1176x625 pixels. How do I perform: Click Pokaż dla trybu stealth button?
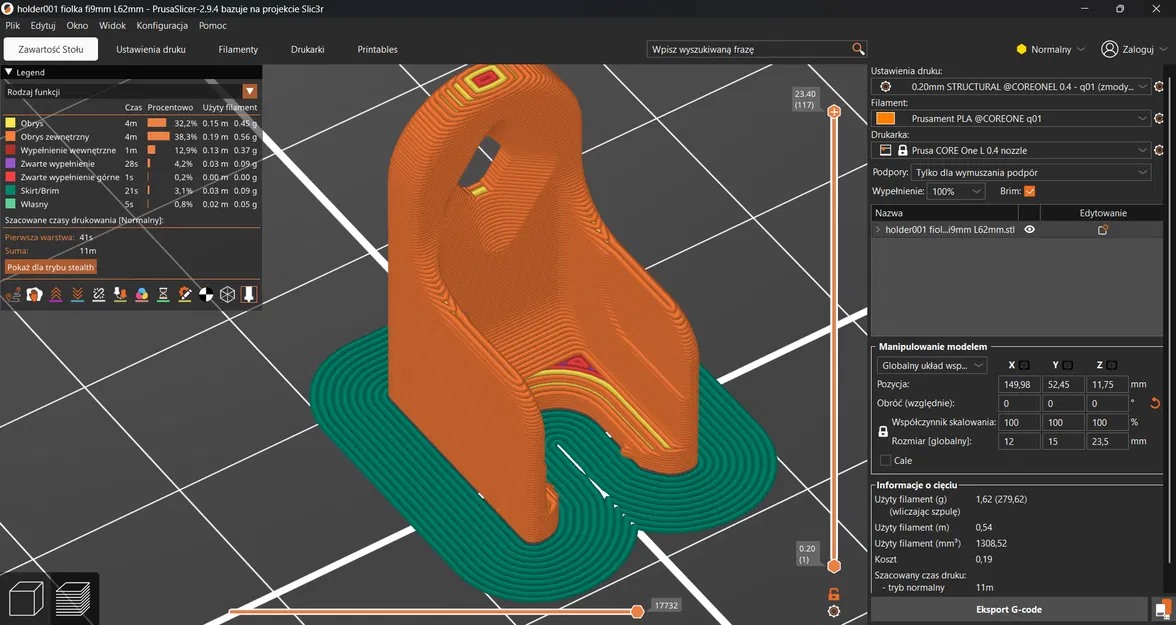[x=51, y=267]
